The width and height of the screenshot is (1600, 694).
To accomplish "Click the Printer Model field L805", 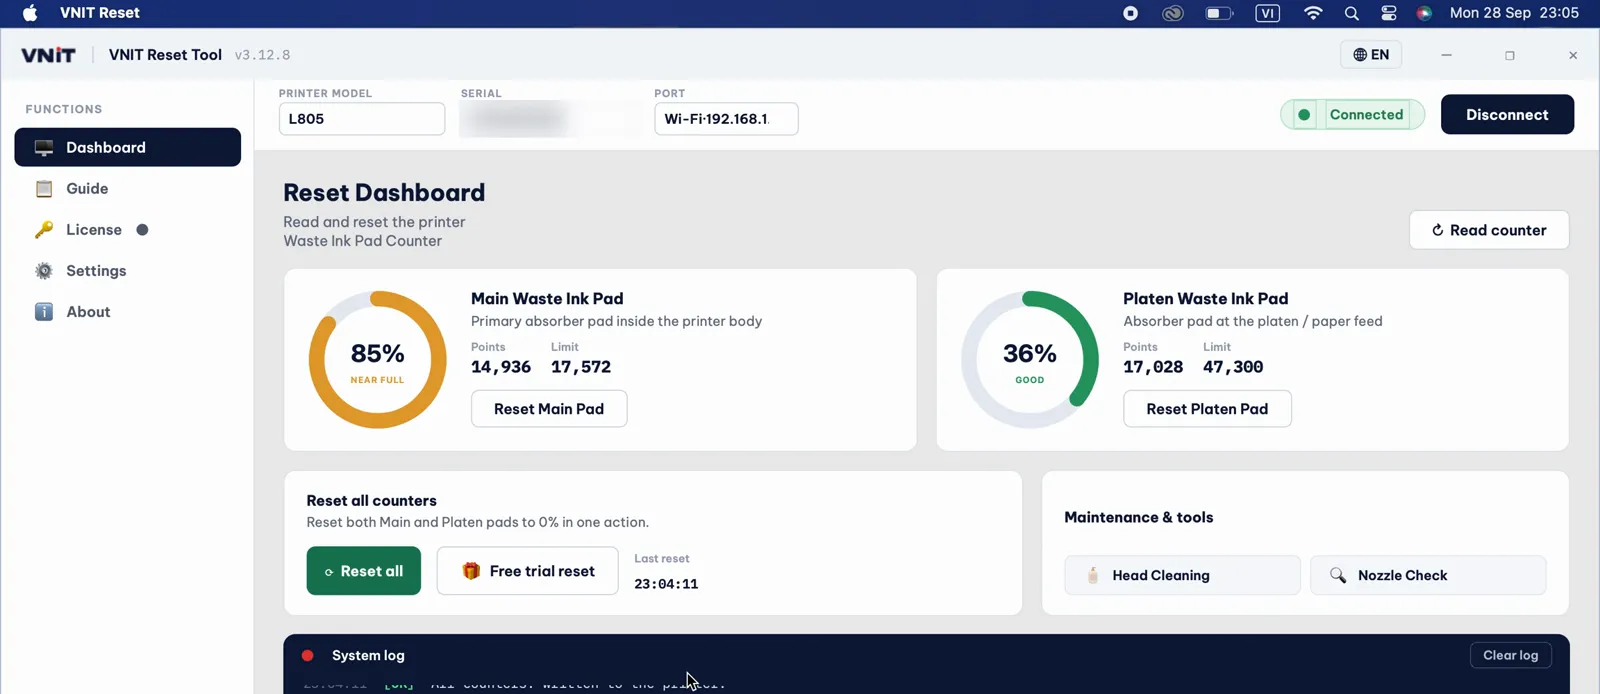I will tap(362, 118).
